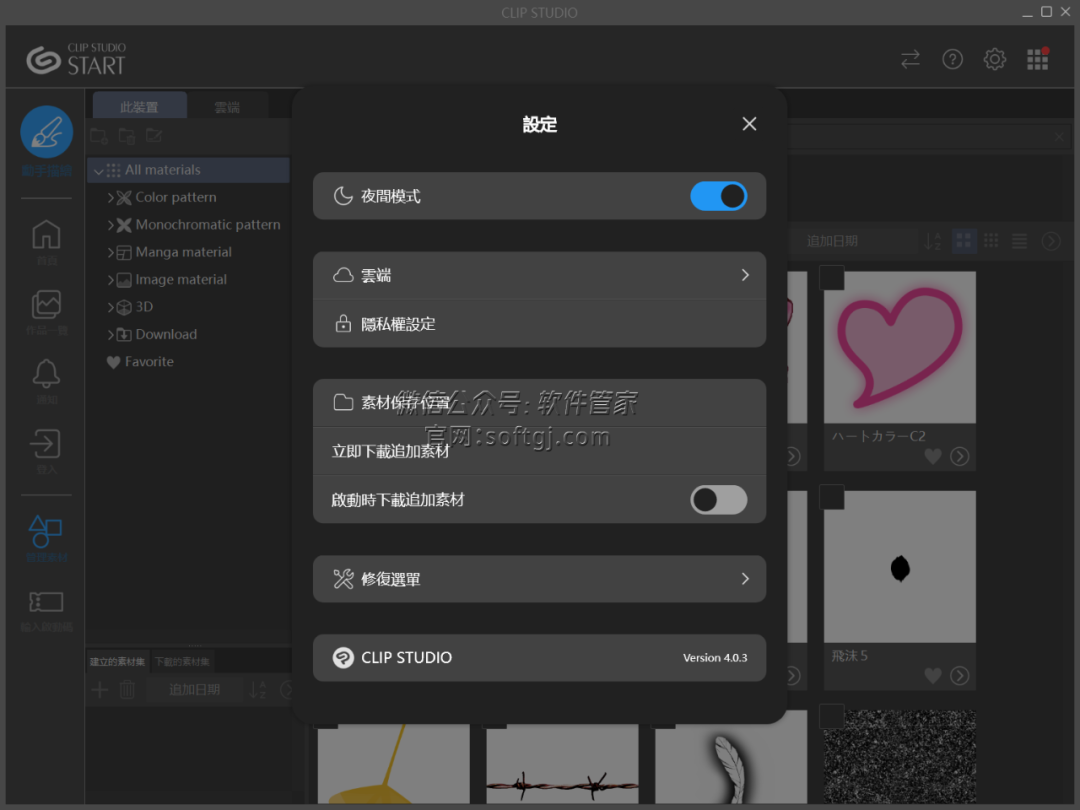The image size is (1080, 810).
Task: Click 立即下載追加素材 download now
Action: pos(539,451)
